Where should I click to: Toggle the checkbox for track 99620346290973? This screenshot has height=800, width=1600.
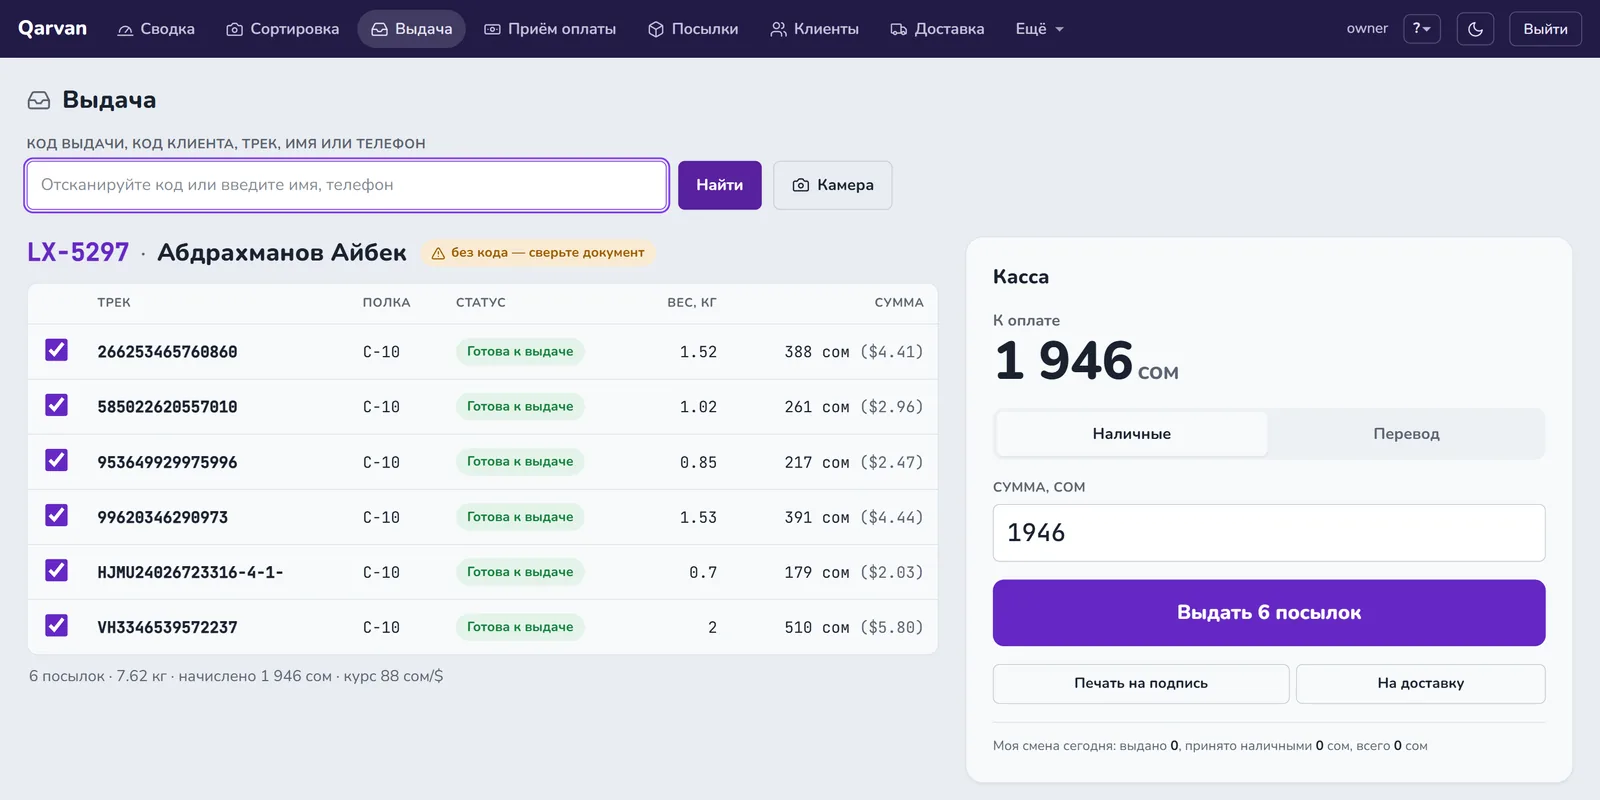[57, 515]
